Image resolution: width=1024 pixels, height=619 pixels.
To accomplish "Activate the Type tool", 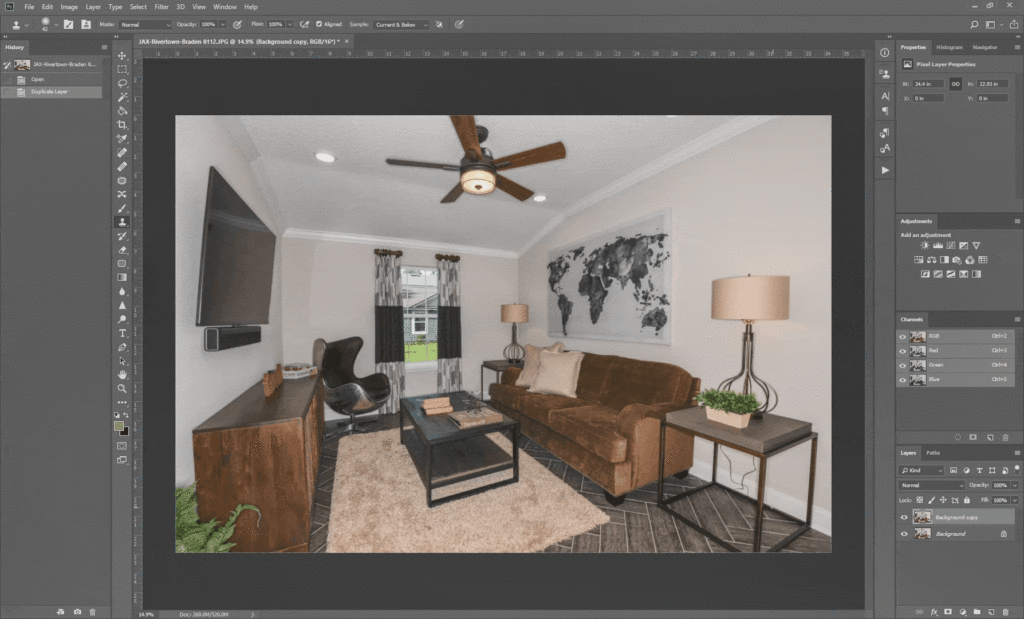I will (x=122, y=333).
